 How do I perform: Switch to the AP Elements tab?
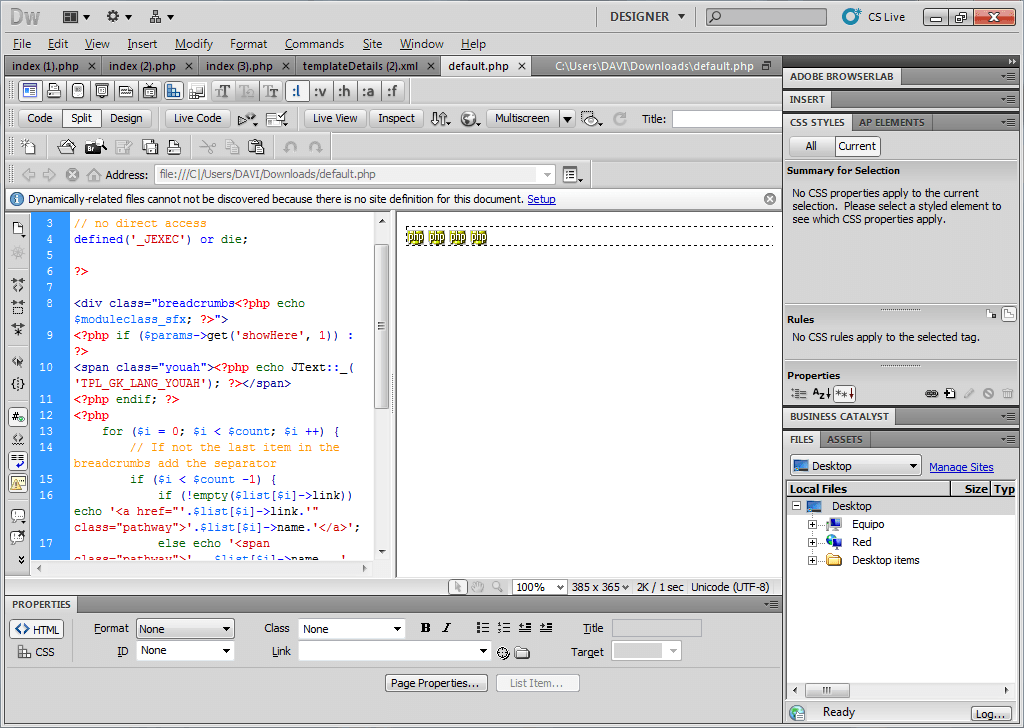[x=891, y=122]
